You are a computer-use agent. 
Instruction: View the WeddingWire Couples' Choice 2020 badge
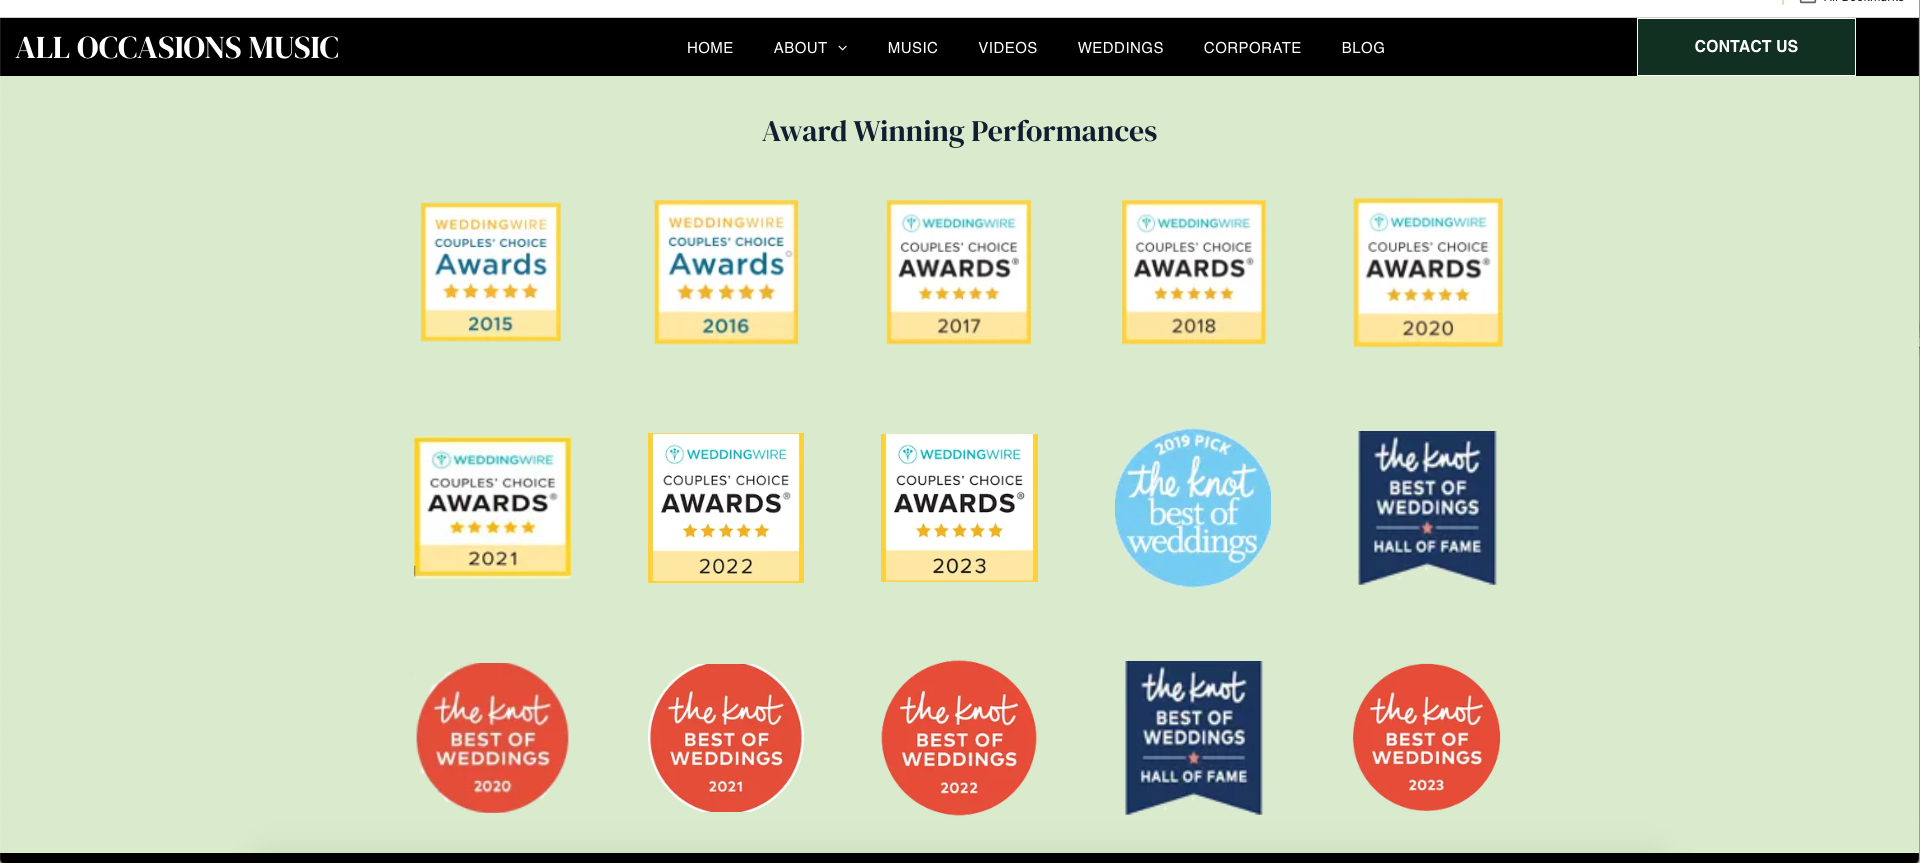pyautogui.click(x=1428, y=273)
